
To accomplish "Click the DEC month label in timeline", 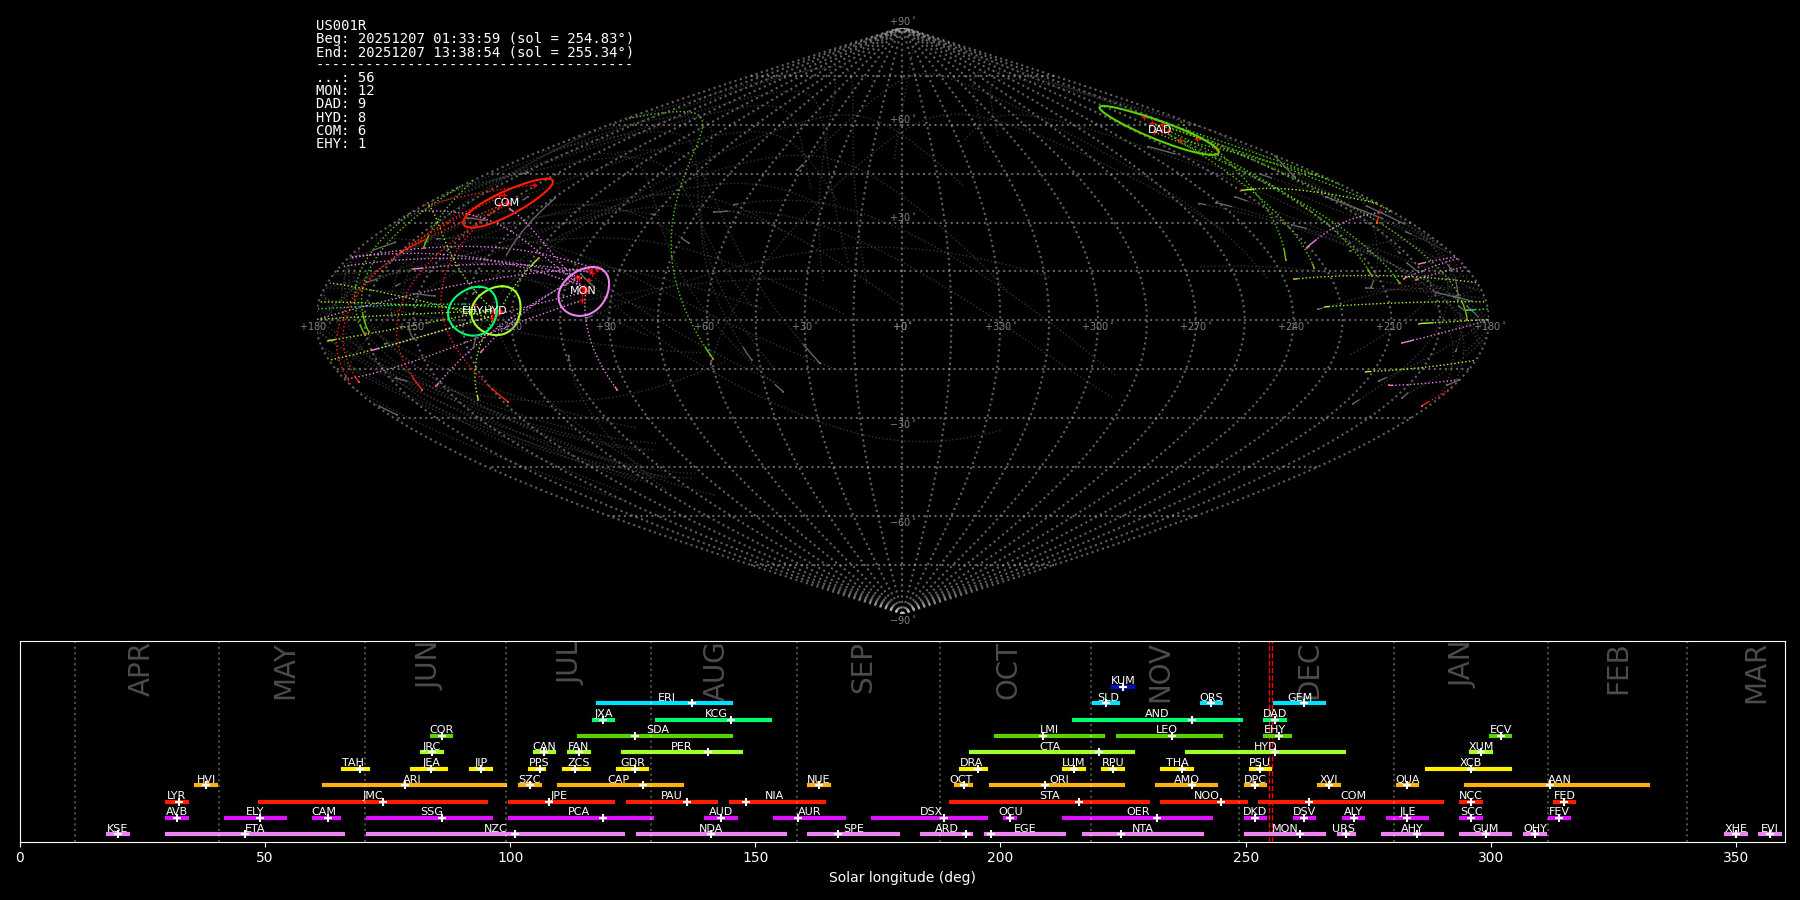I will pos(1309,672).
